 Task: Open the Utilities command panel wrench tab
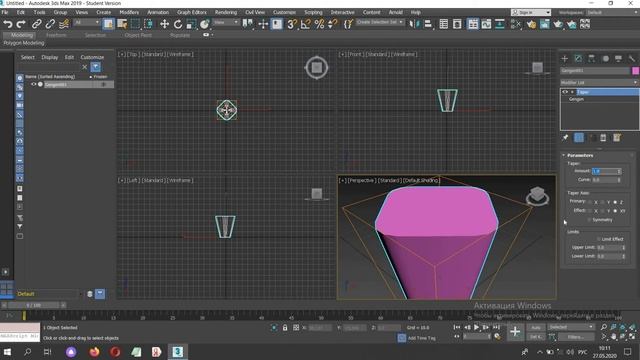pyautogui.click(x=631, y=59)
